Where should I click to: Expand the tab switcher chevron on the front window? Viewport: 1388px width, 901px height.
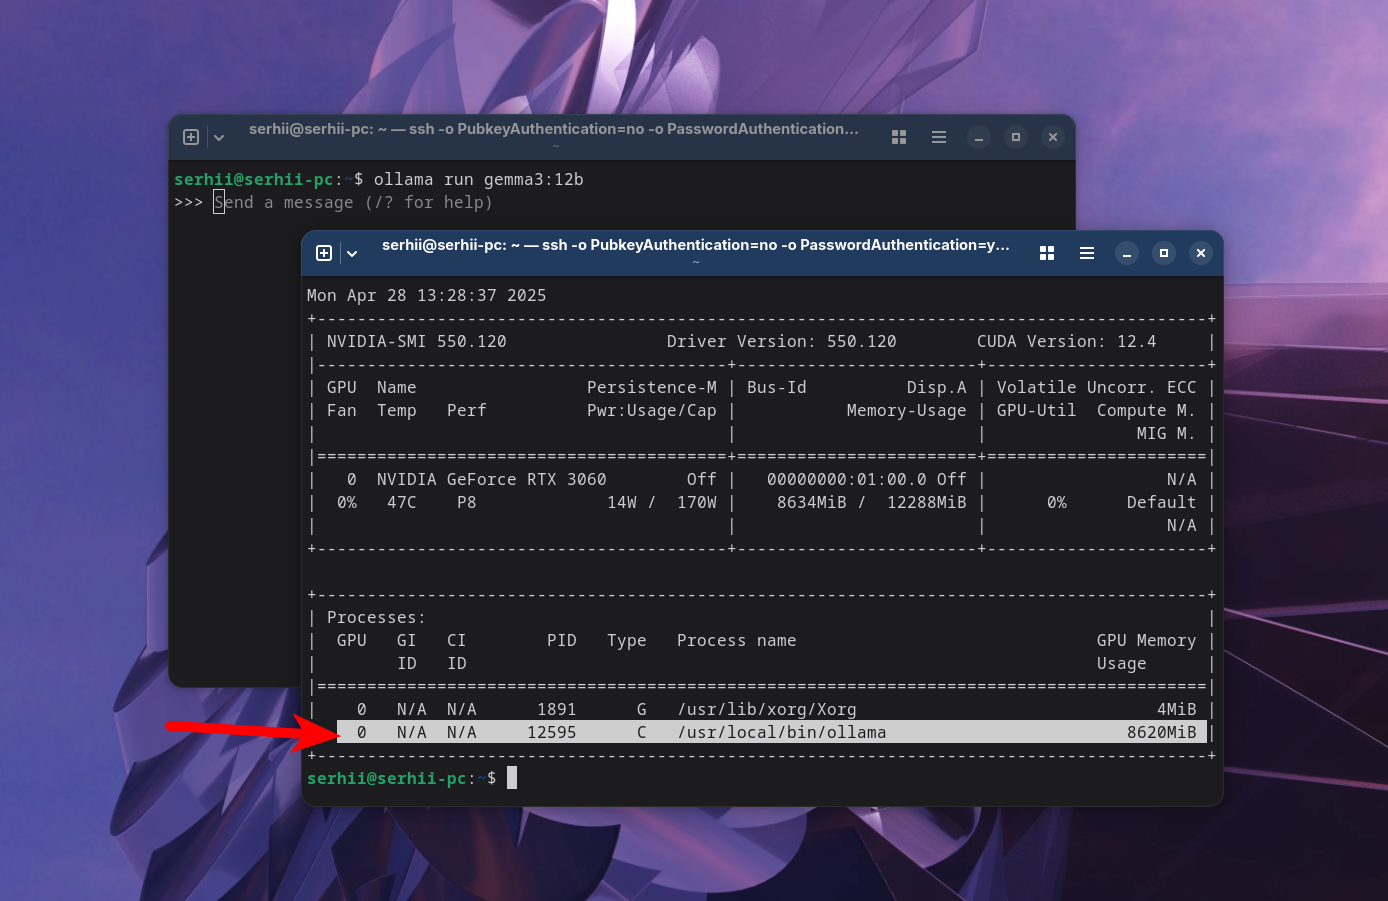point(350,253)
